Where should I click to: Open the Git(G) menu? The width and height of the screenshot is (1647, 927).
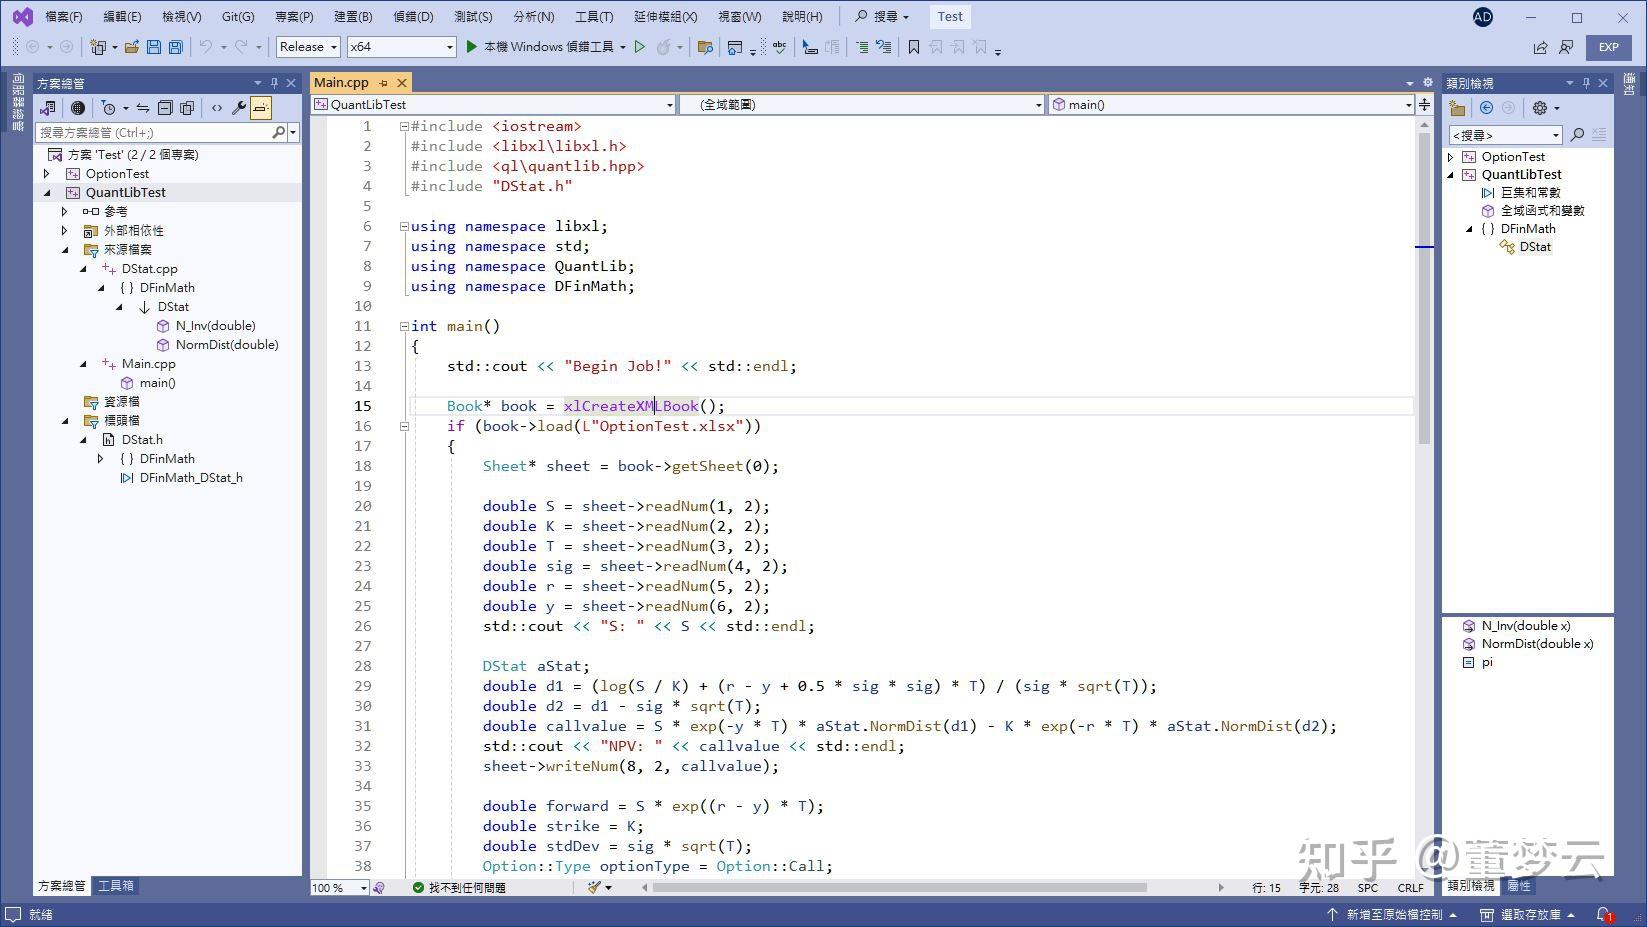pos(238,16)
